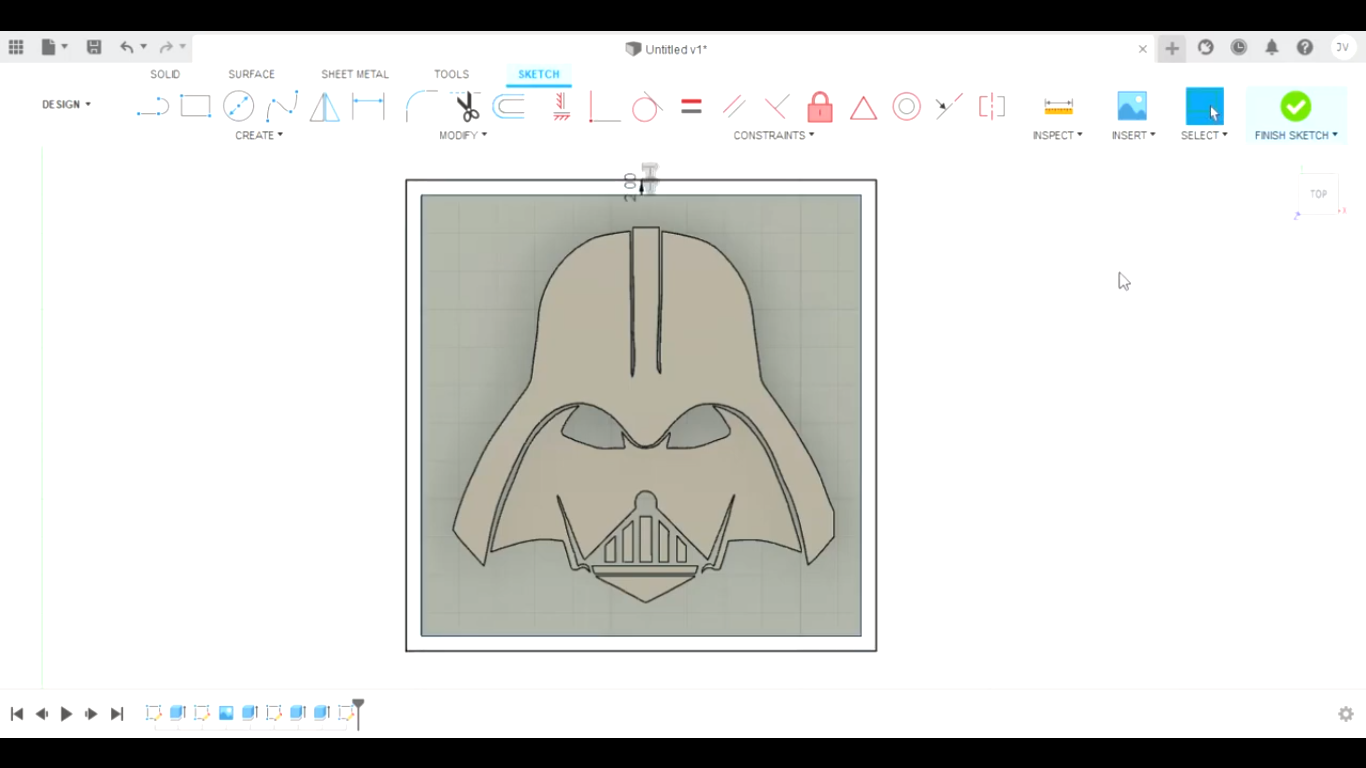
Task: Expand the INSERT menu
Action: coord(1133,135)
